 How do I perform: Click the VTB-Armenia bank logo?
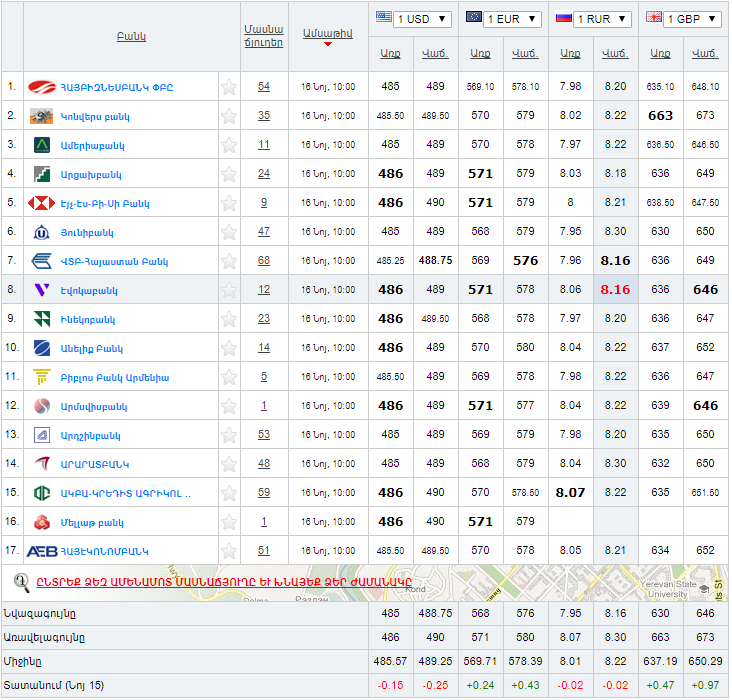[x=42, y=261]
